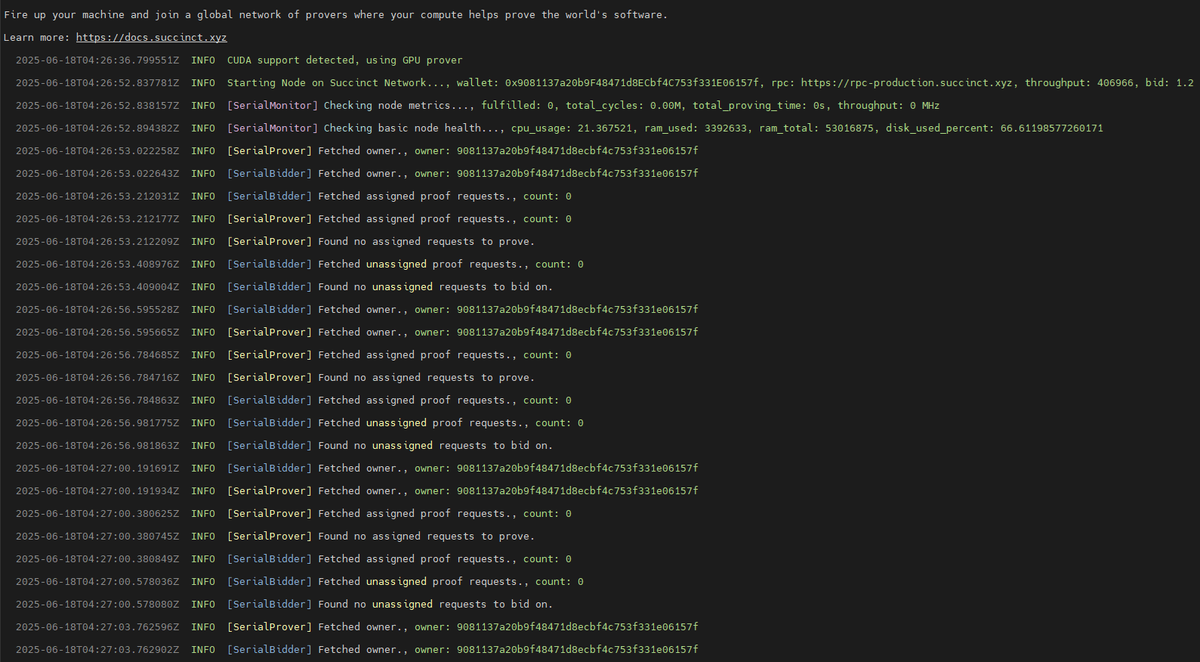Select timestamp 2025-06-18T04:26:53.022258Z
The image size is (1200, 662).
(97, 151)
